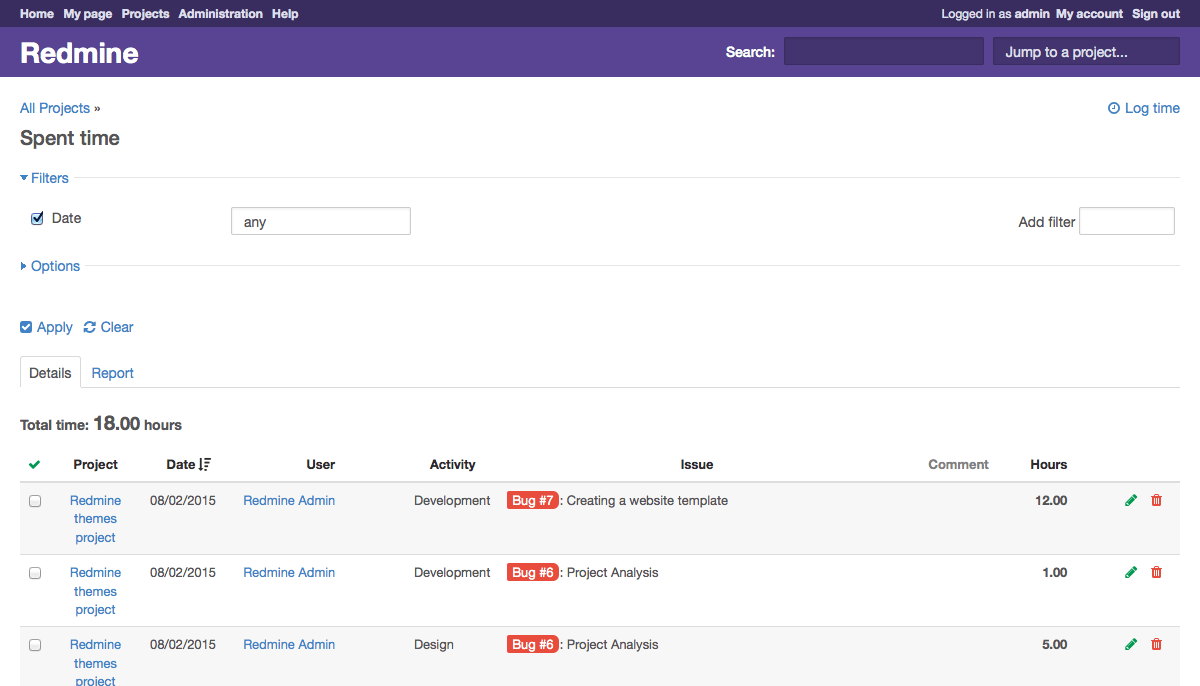Switch to the Report tab
Image resolution: width=1200 pixels, height=686 pixels.
113,373
